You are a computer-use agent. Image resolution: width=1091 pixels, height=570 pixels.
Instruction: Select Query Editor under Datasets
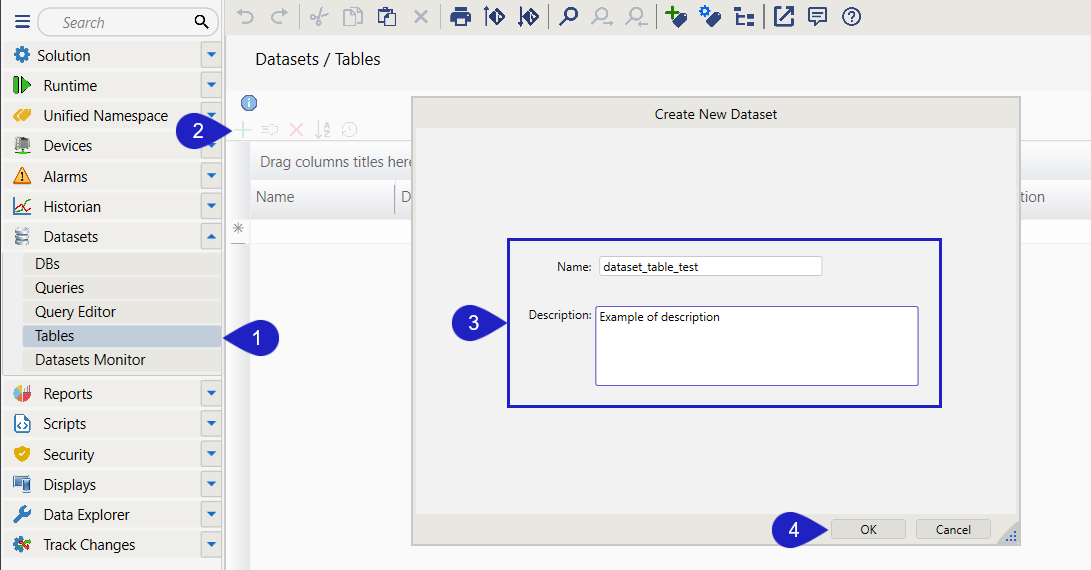coord(75,312)
